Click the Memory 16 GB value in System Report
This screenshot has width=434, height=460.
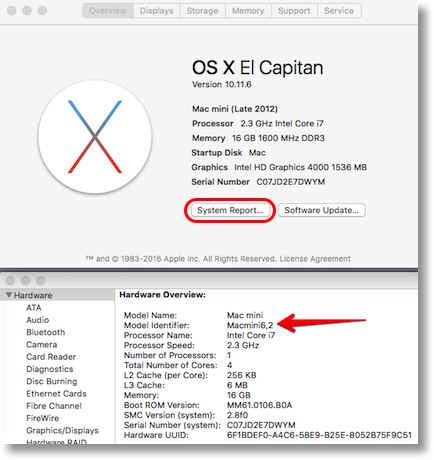(x=239, y=395)
